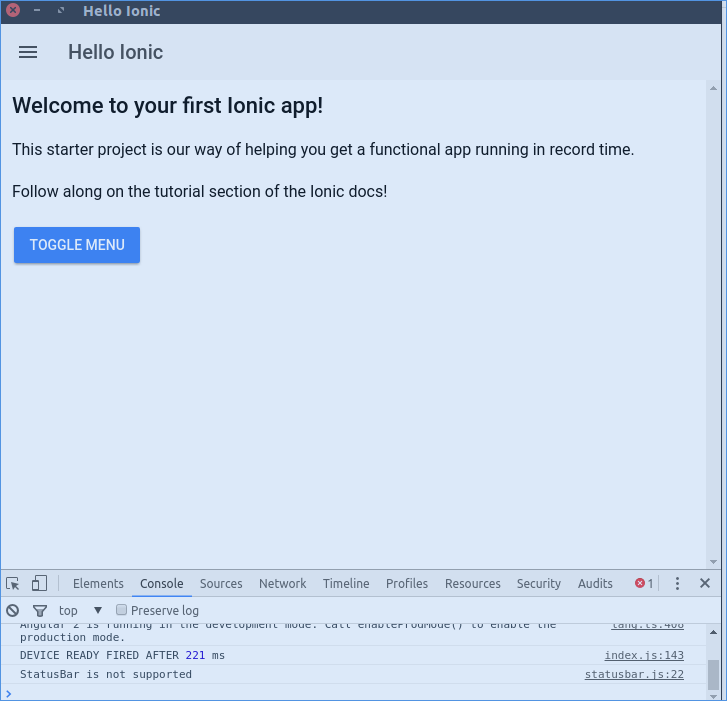Open the lang.ts source link
Image resolution: width=727 pixels, height=701 pixels.
[x=647, y=625]
